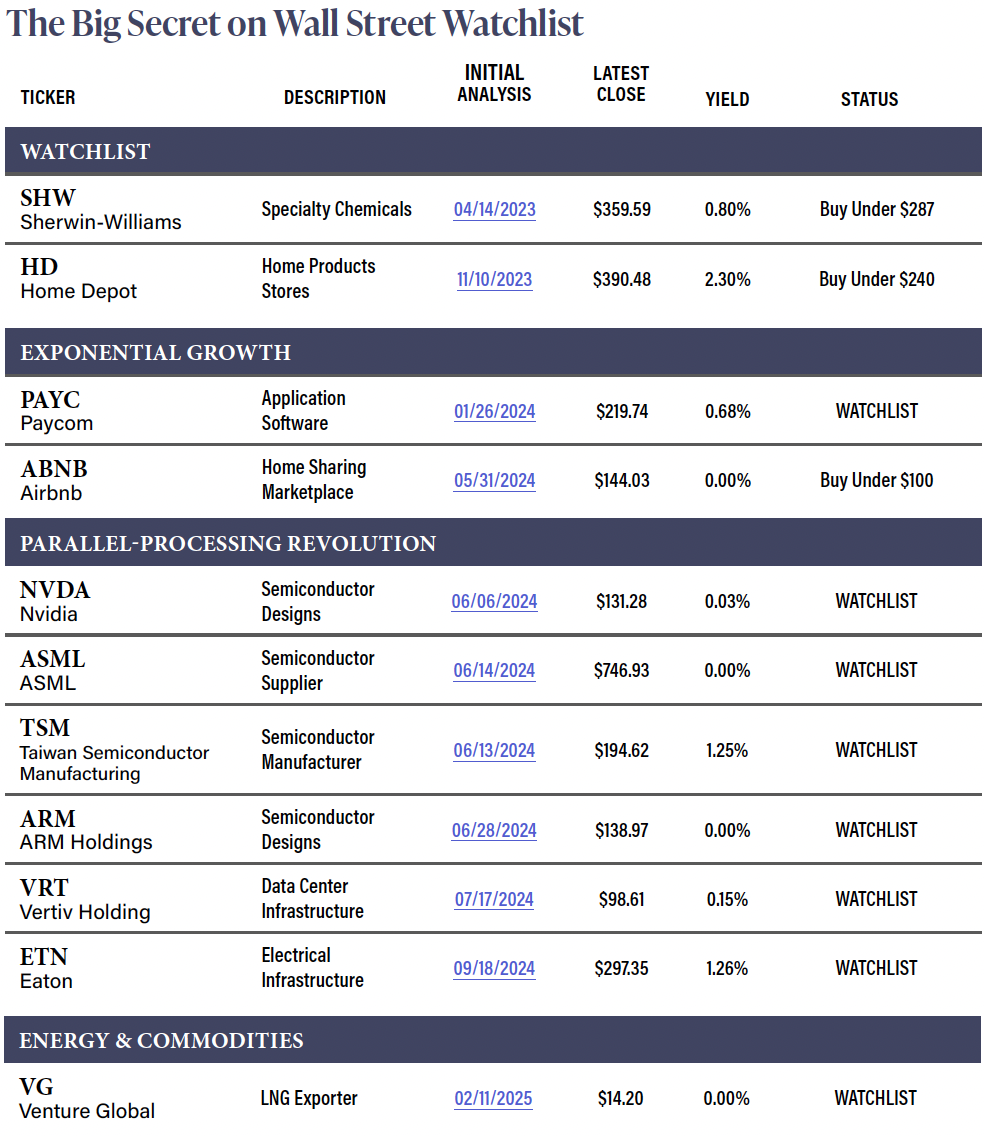Select the PARALLEL-PROCESSING REVOLUTION section header
Image resolution: width=984 pixels, height=1136 pixels.
(228, 544)
